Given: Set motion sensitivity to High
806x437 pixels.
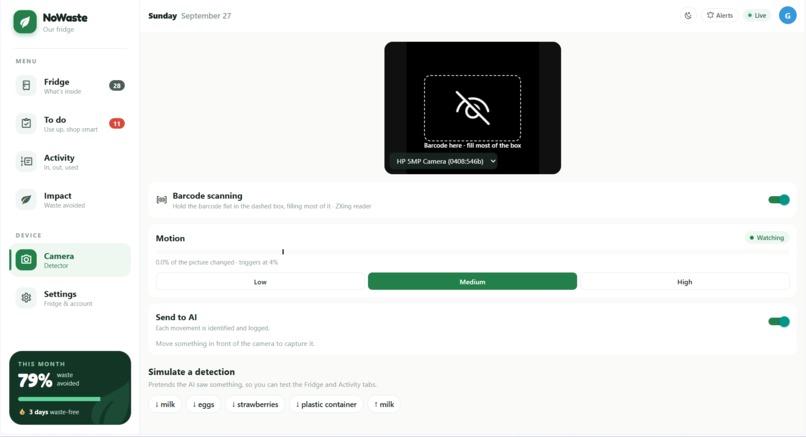Looking at the screenshot, I should [685, 282].
